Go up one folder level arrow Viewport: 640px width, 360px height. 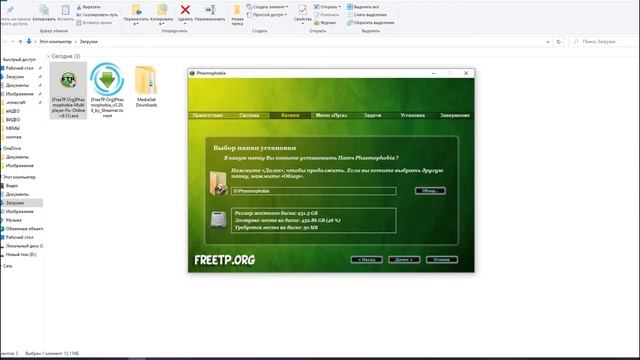(20, 42)
